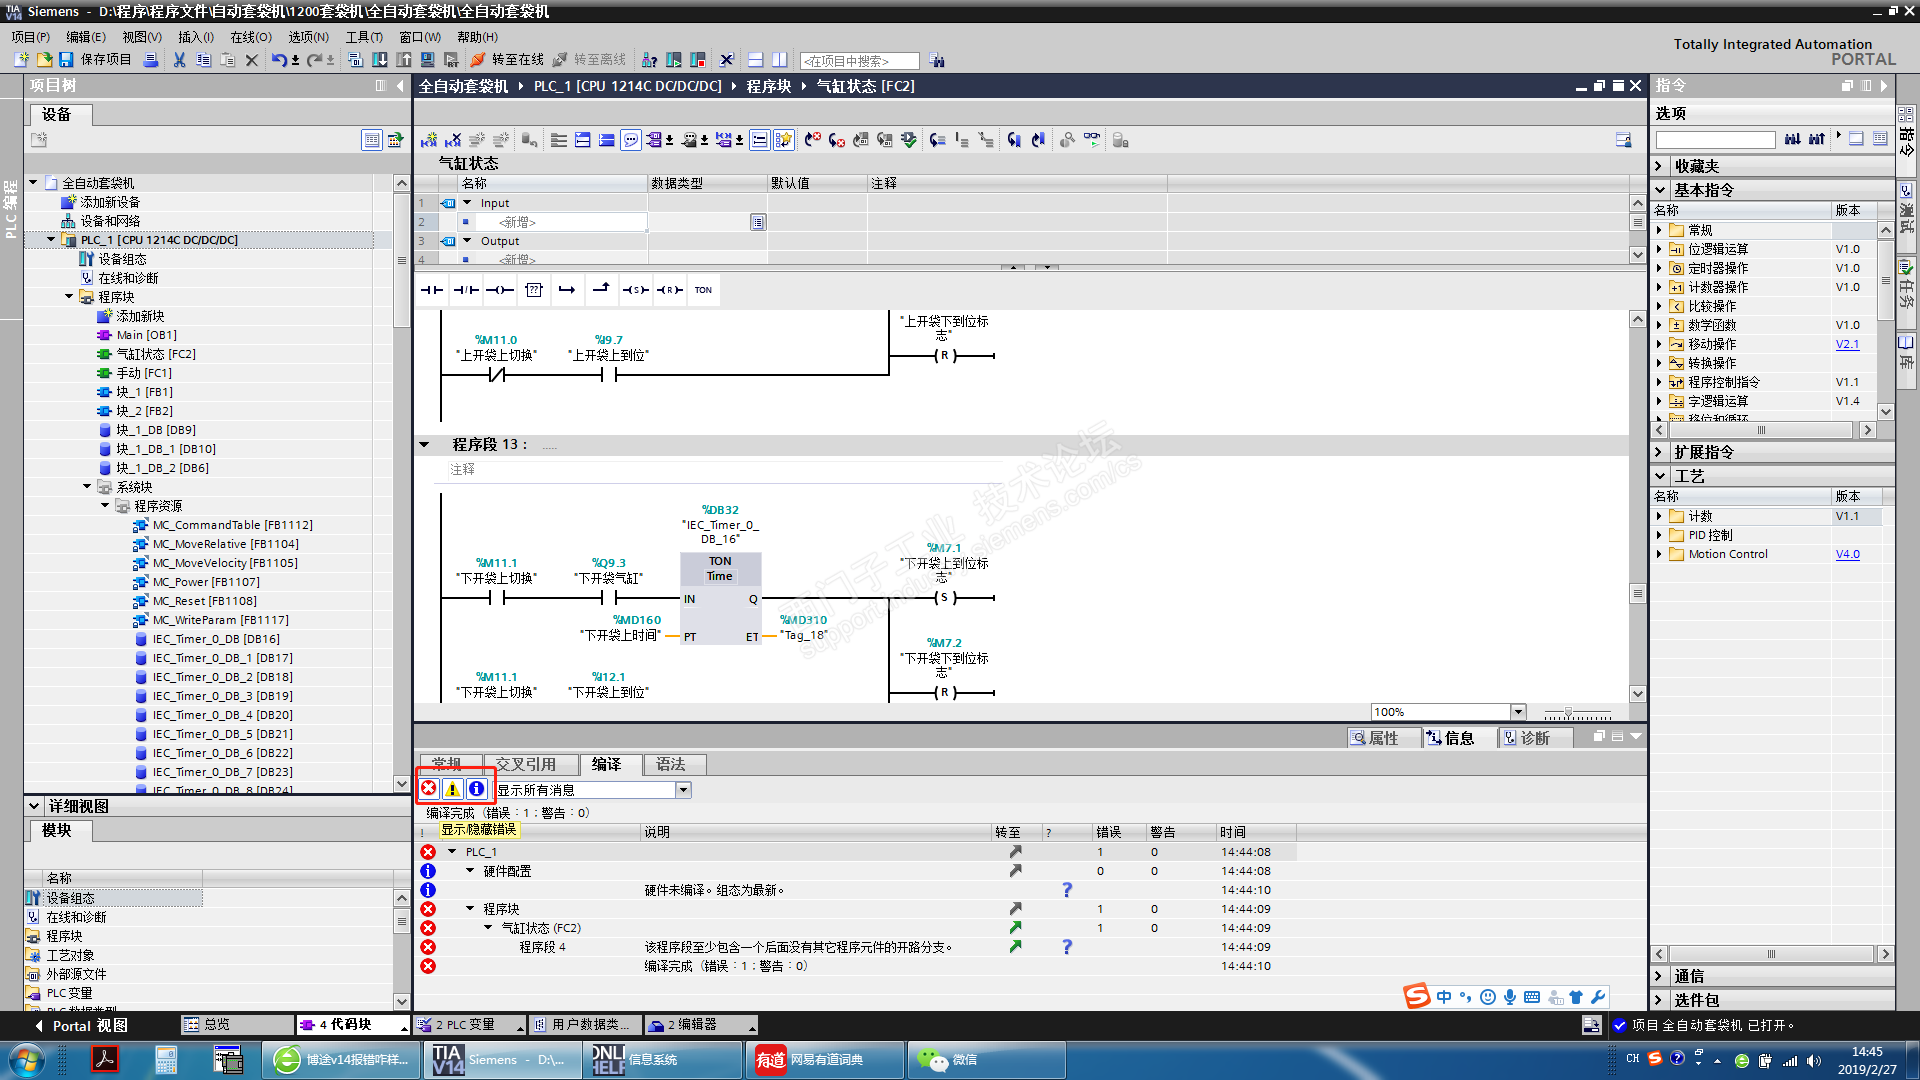Expand the 定时器操作 instruction folder
The image size is (1920, 1080).
pyautogui.click(x=1660, y=268)
